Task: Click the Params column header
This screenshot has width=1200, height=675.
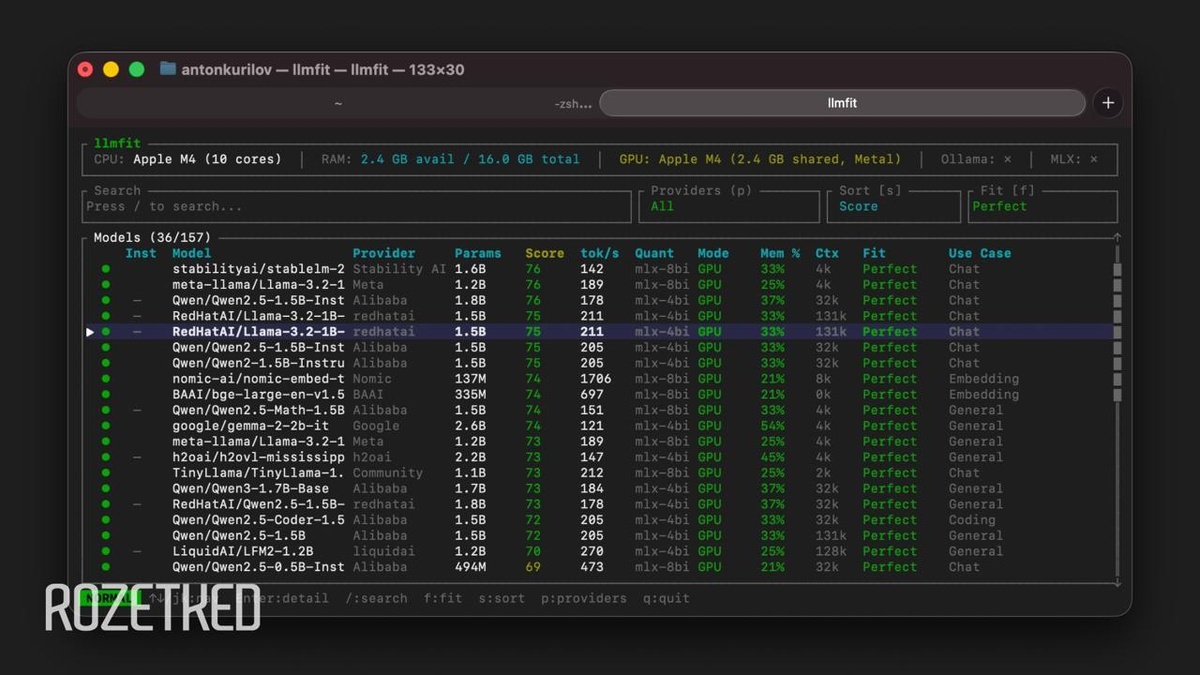Action: click(x=478, y=253)
